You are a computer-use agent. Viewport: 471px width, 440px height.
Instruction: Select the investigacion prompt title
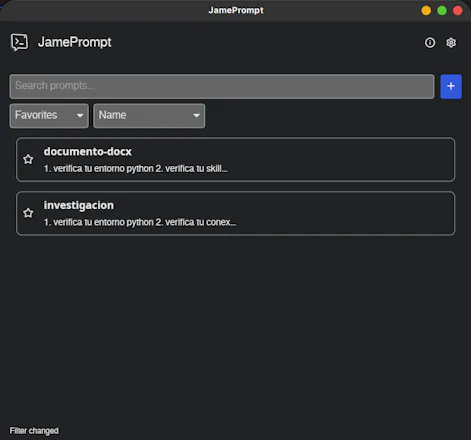pyautogui.click(x=79, y=205)
